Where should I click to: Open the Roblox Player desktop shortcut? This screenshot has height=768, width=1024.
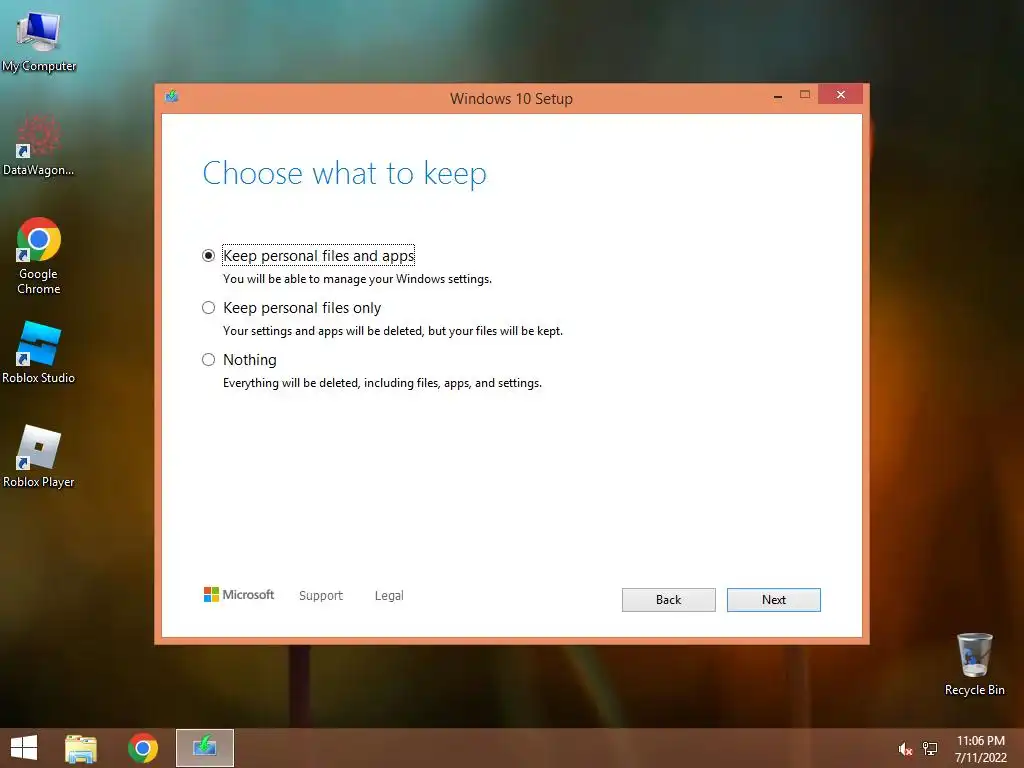coord(39,456)
